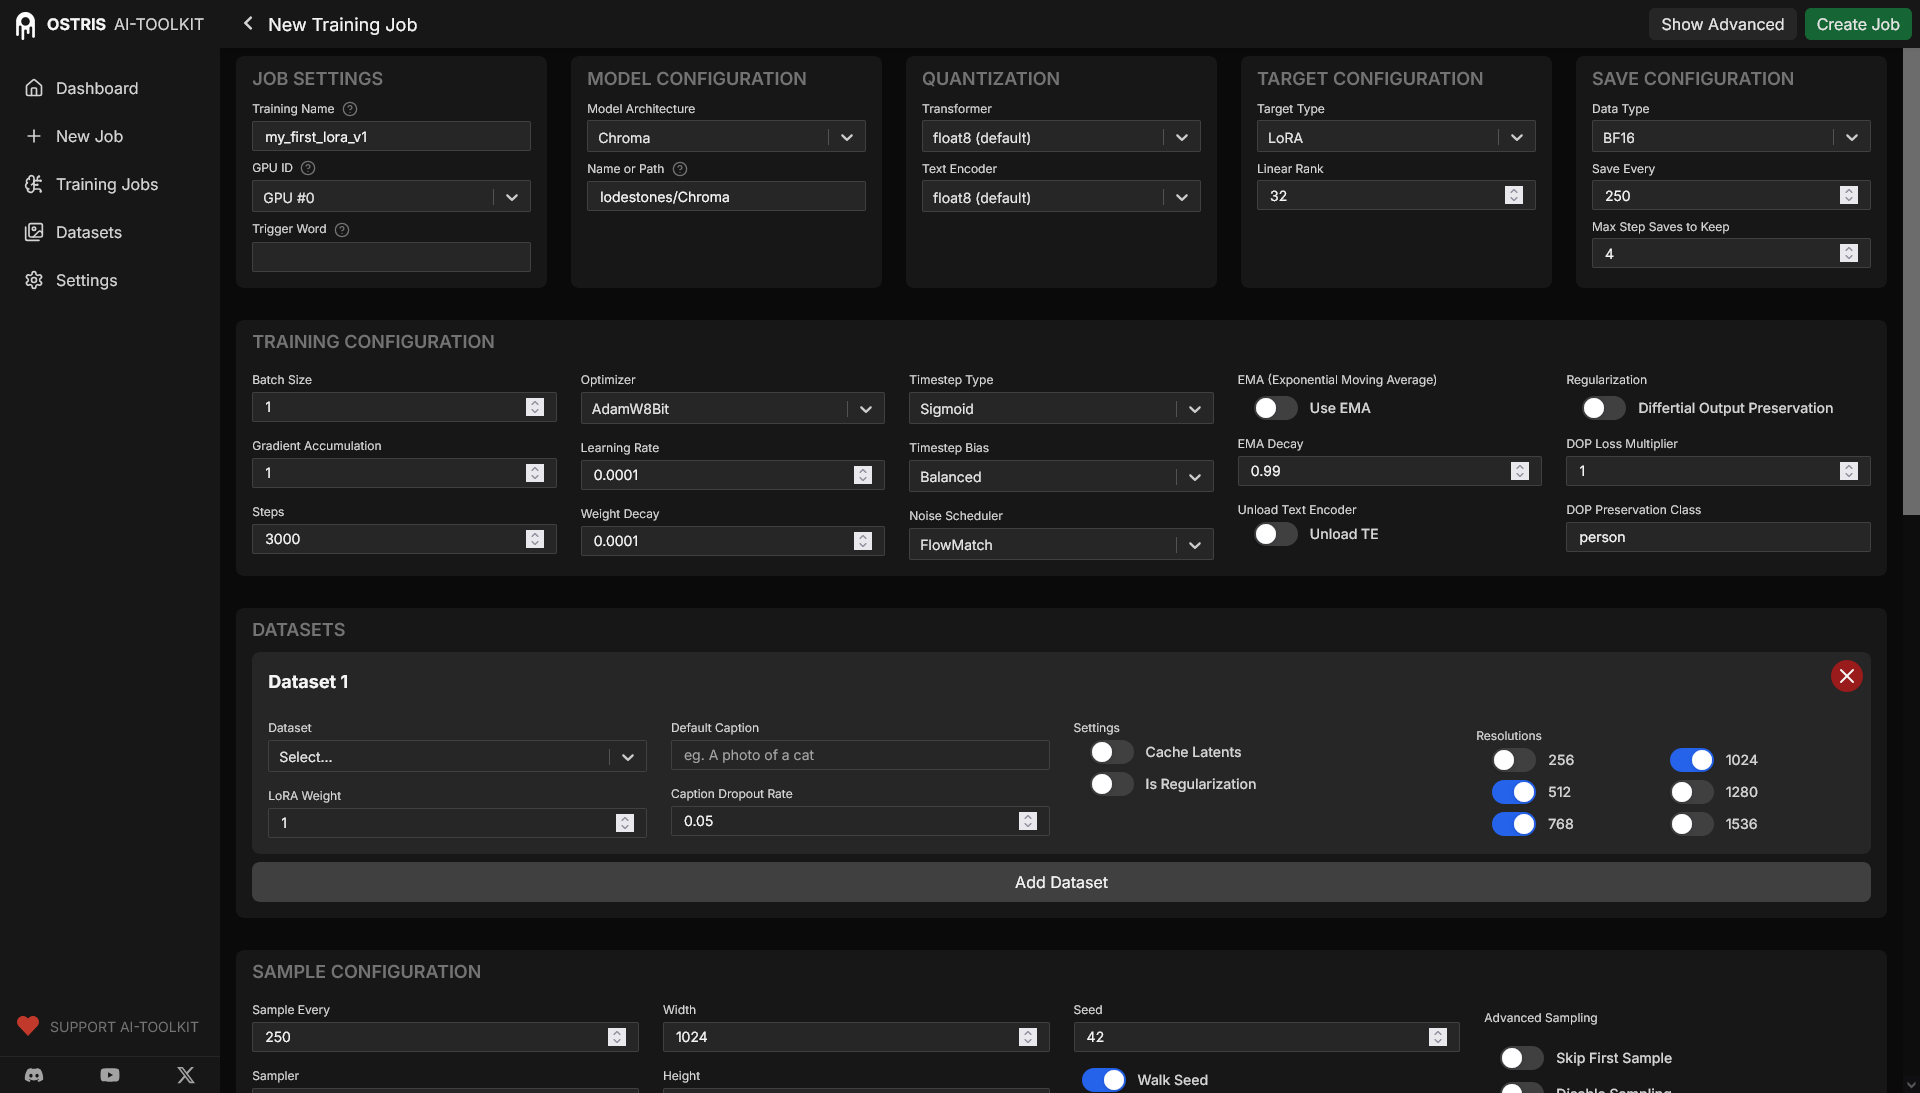
Task: Click the Steps stepper arrows
Action: coord(535,539)
